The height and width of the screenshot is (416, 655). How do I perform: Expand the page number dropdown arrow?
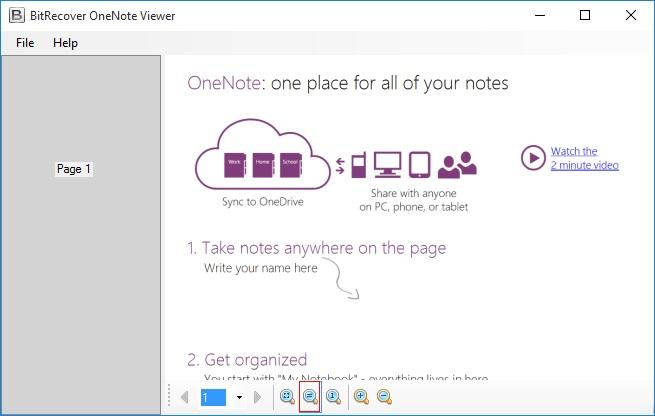coord(239,397)
